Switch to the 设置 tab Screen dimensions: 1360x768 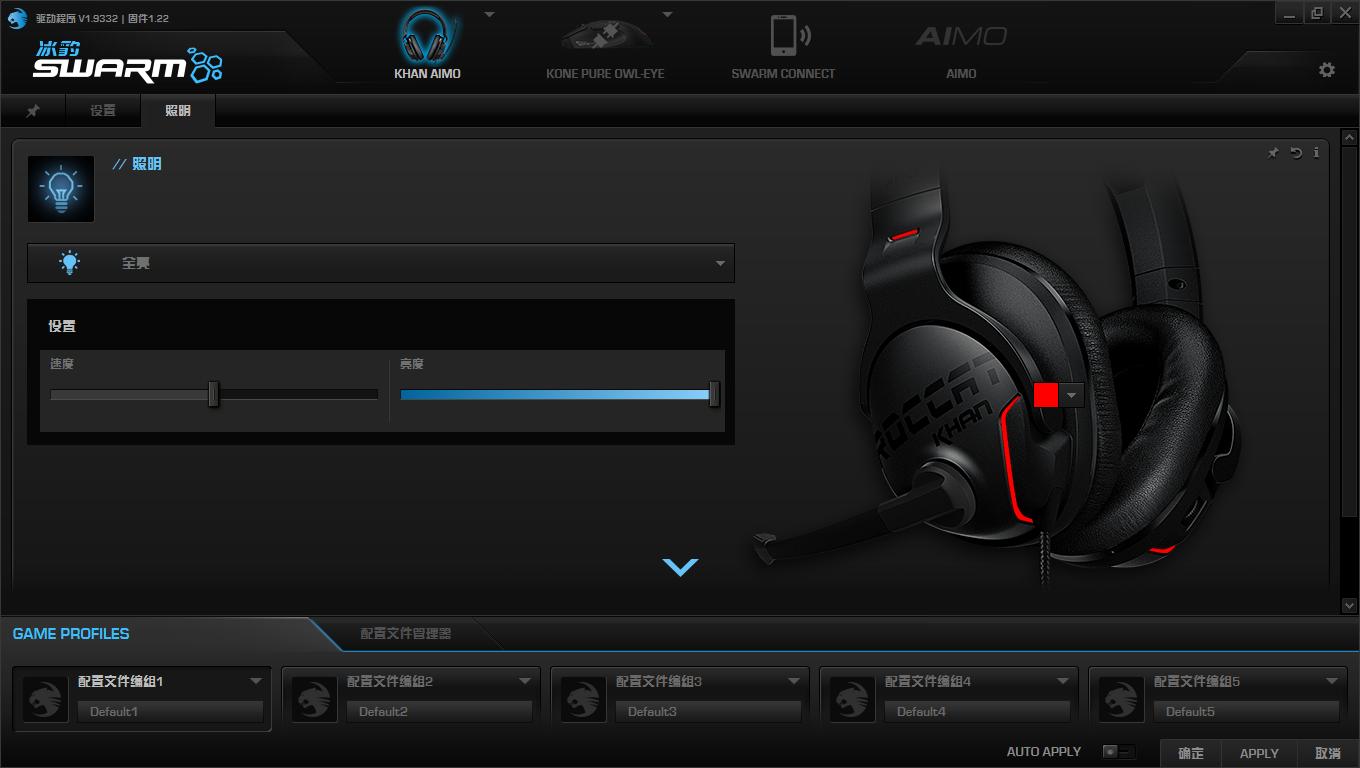click(x=103, y=111)
